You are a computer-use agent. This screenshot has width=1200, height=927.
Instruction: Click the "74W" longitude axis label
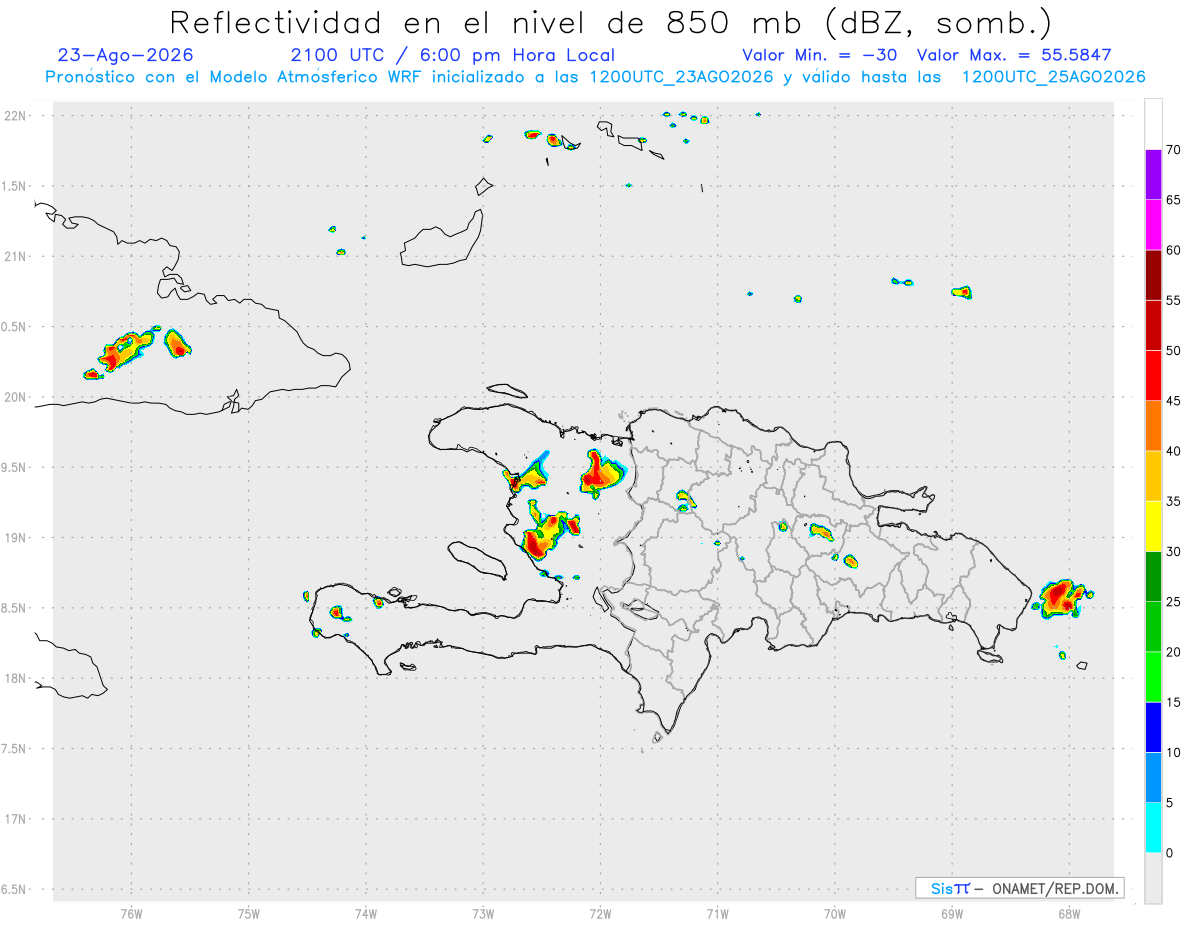click(366, 913)
